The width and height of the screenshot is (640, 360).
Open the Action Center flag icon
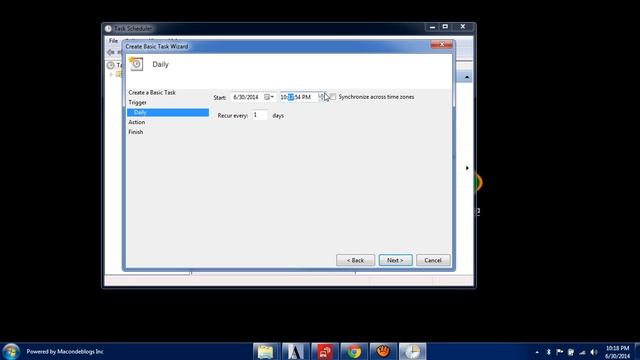tap(560, 352)
